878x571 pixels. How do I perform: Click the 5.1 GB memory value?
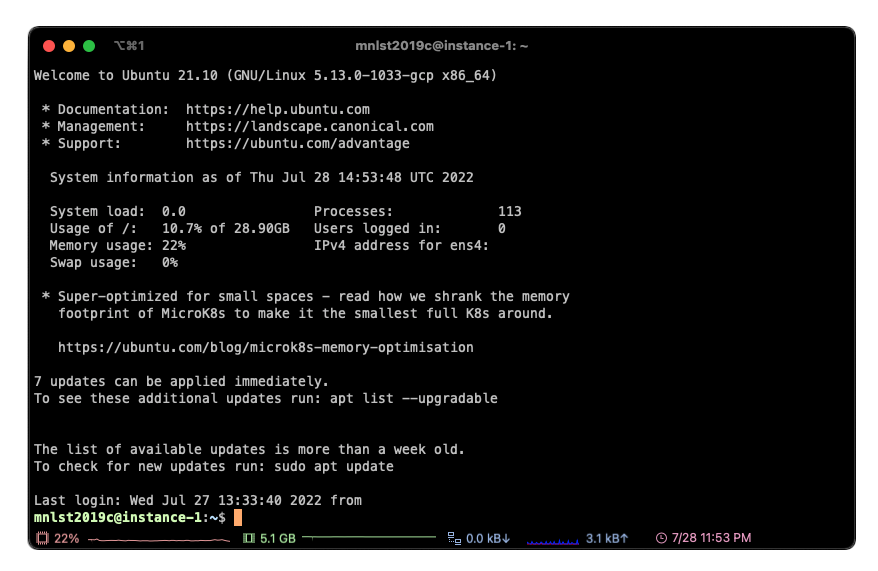pos(278,539)
